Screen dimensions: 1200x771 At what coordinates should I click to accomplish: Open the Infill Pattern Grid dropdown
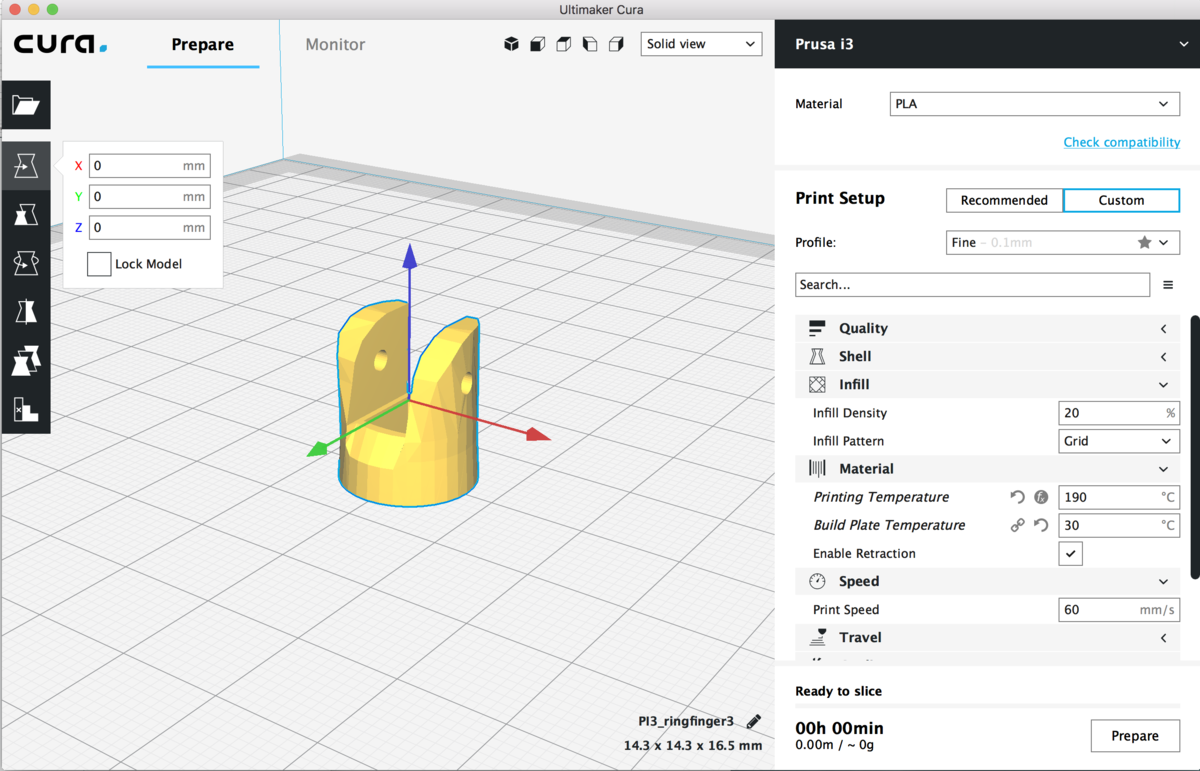click(x=1119, y=441)
